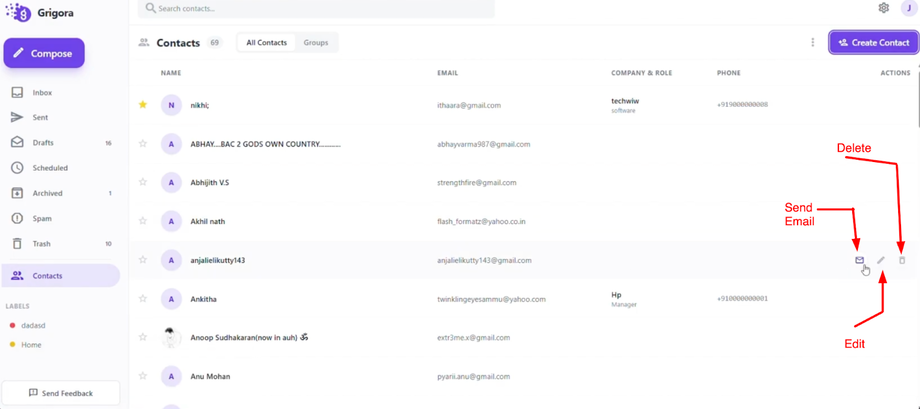Viewport: 920px width, 409px height.
Task: Click email pyarii.anu@gmail.com
Action: tap(473, 376)
